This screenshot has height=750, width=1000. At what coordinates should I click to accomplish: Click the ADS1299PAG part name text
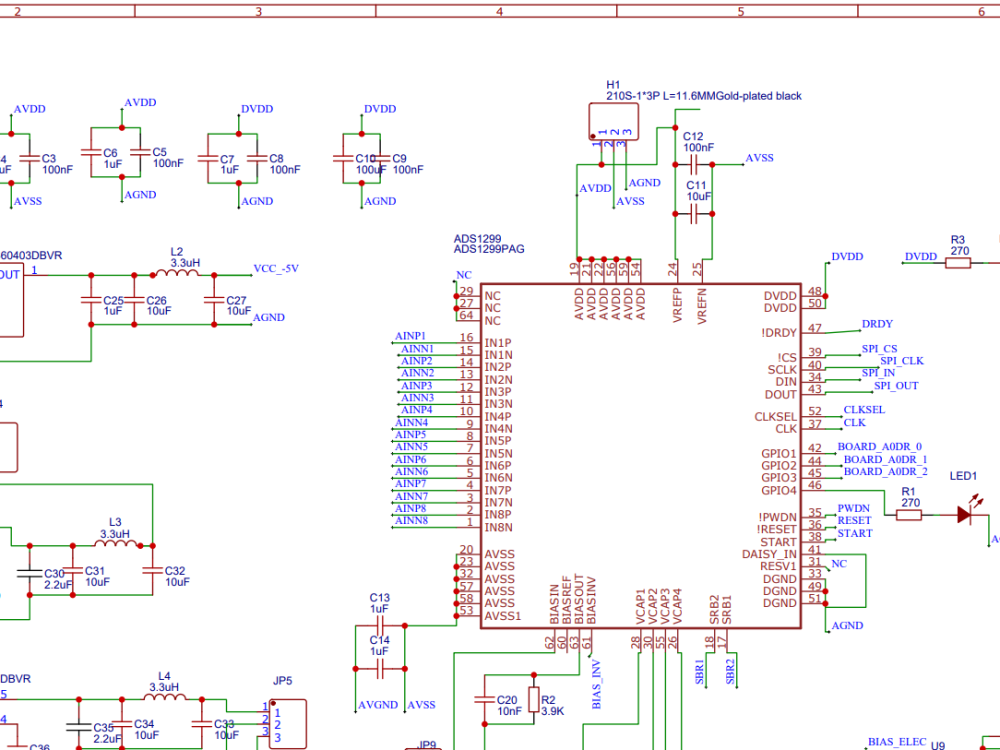pyautogui.click(x=489, y=249)
